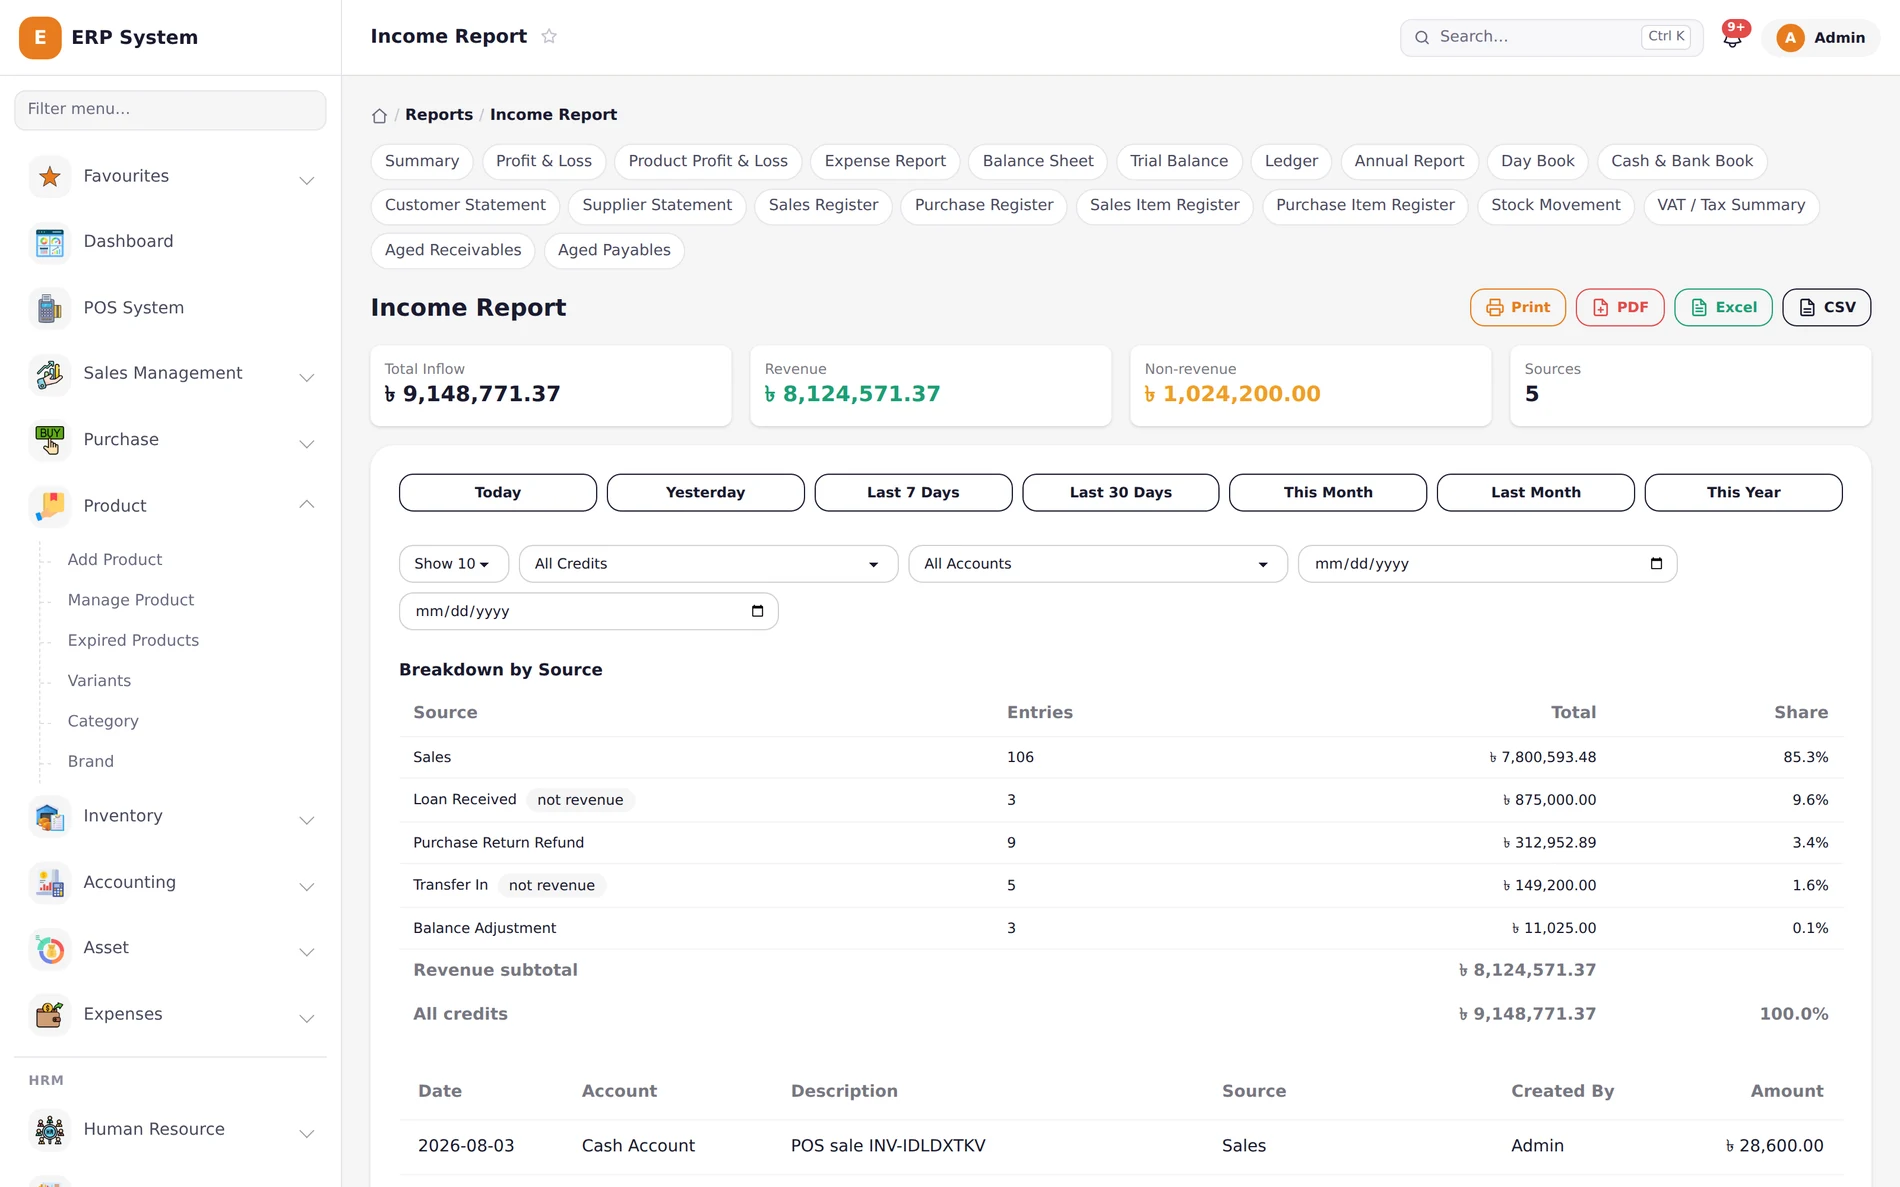Click the Inventory boxes icon
This screenshot has height=1187, width=1900.
pos(50,817)
